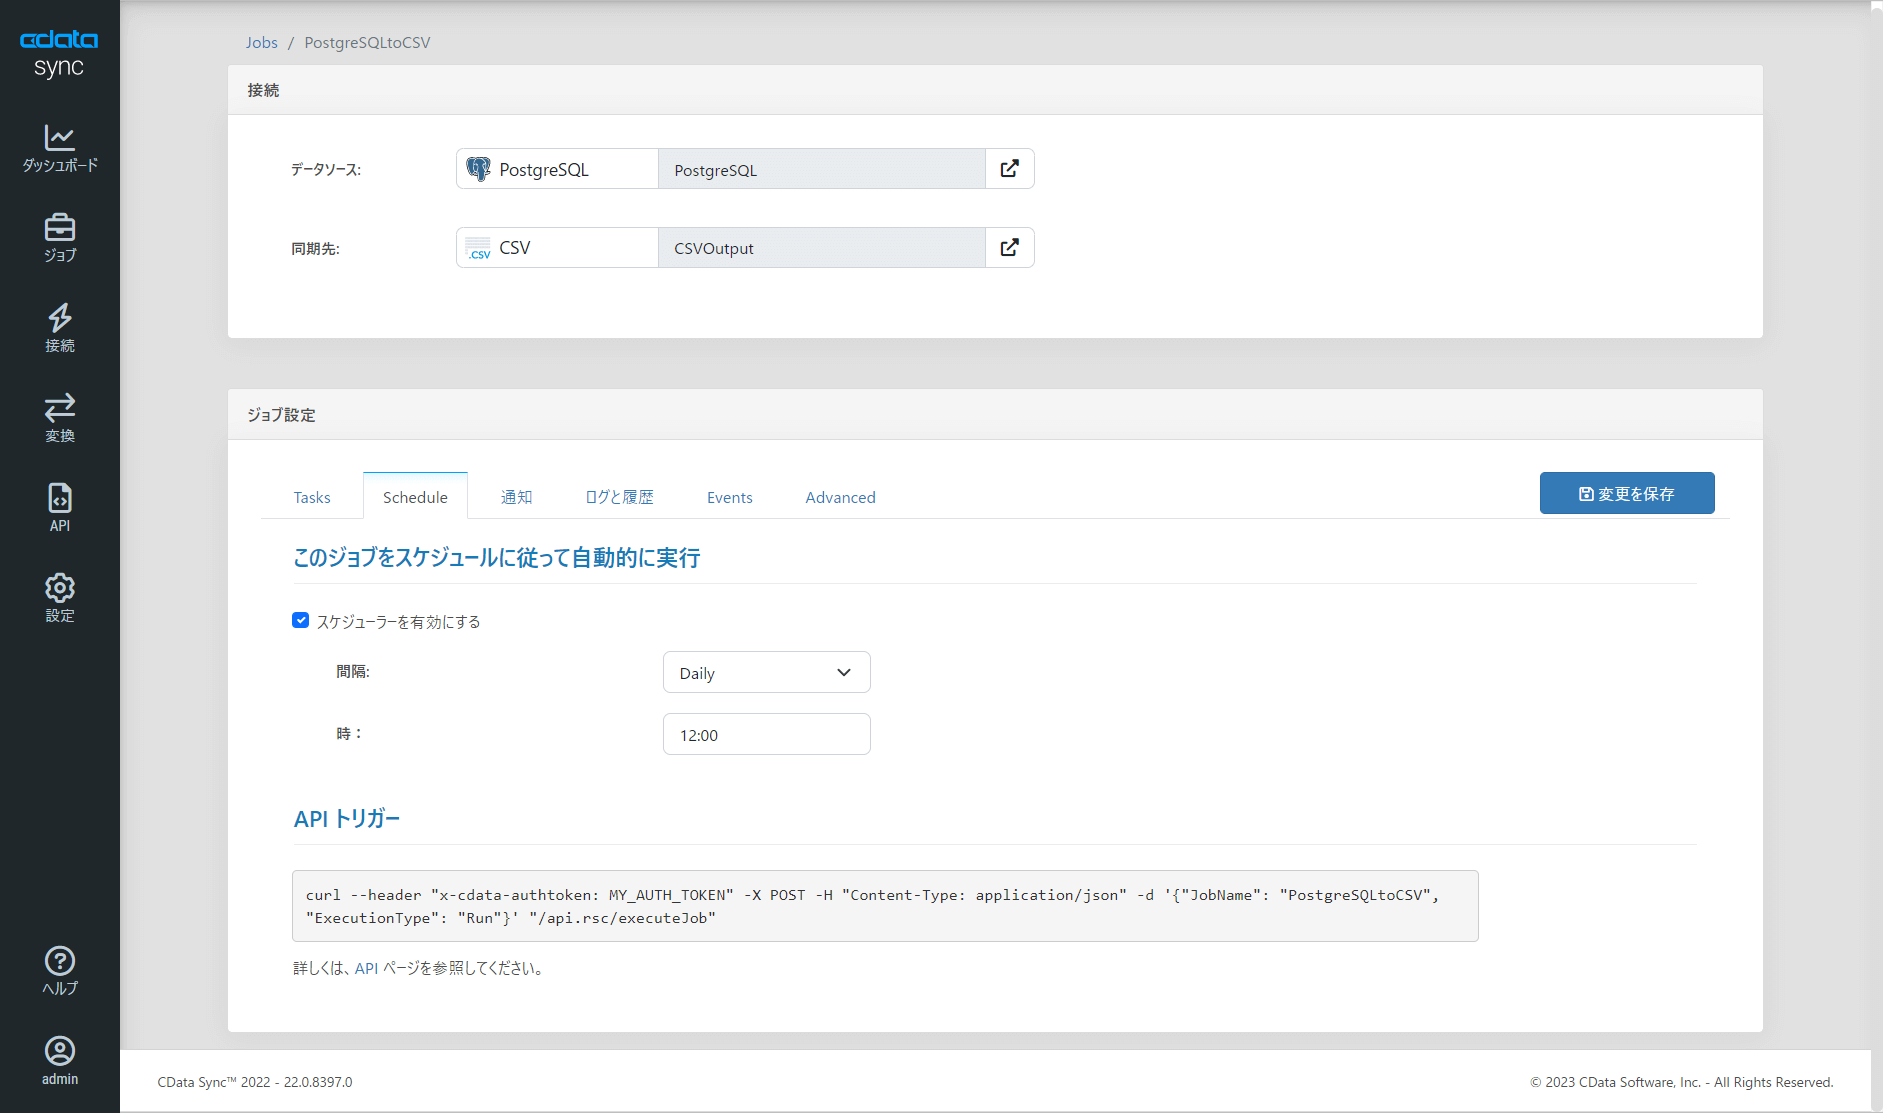Click the 変更を保存 save button

1627,493
